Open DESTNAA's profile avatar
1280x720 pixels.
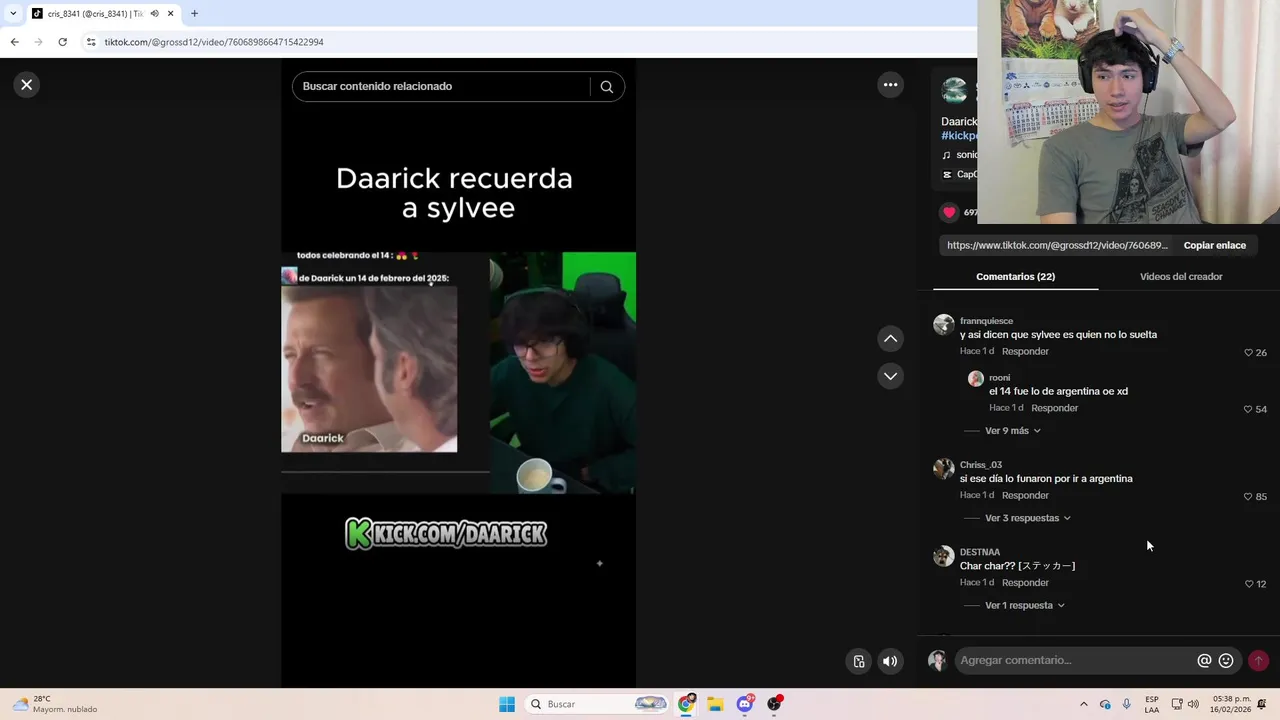(944, 556)
